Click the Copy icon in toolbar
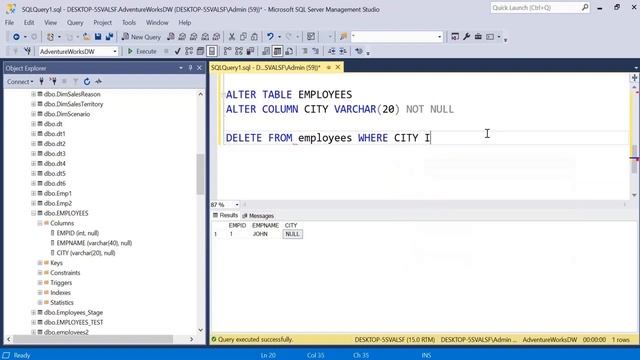This screenshot has width=640, height=360. [x=243, y=37]
